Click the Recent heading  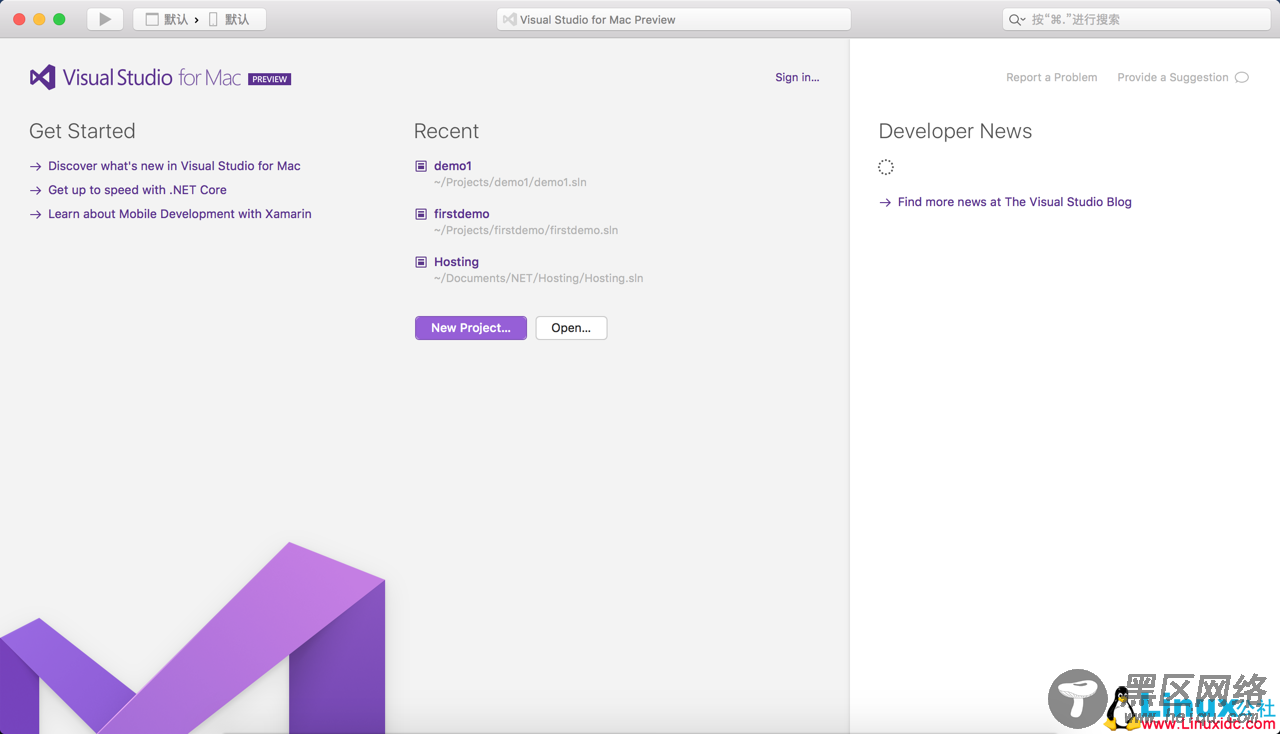point(446,131)
